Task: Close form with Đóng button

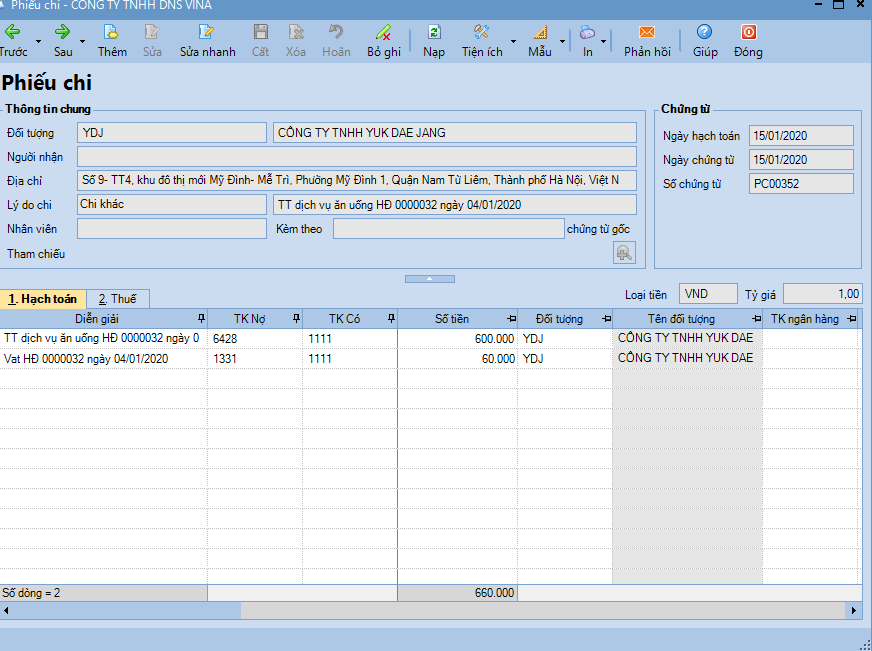Action: (x=748, y=40)
